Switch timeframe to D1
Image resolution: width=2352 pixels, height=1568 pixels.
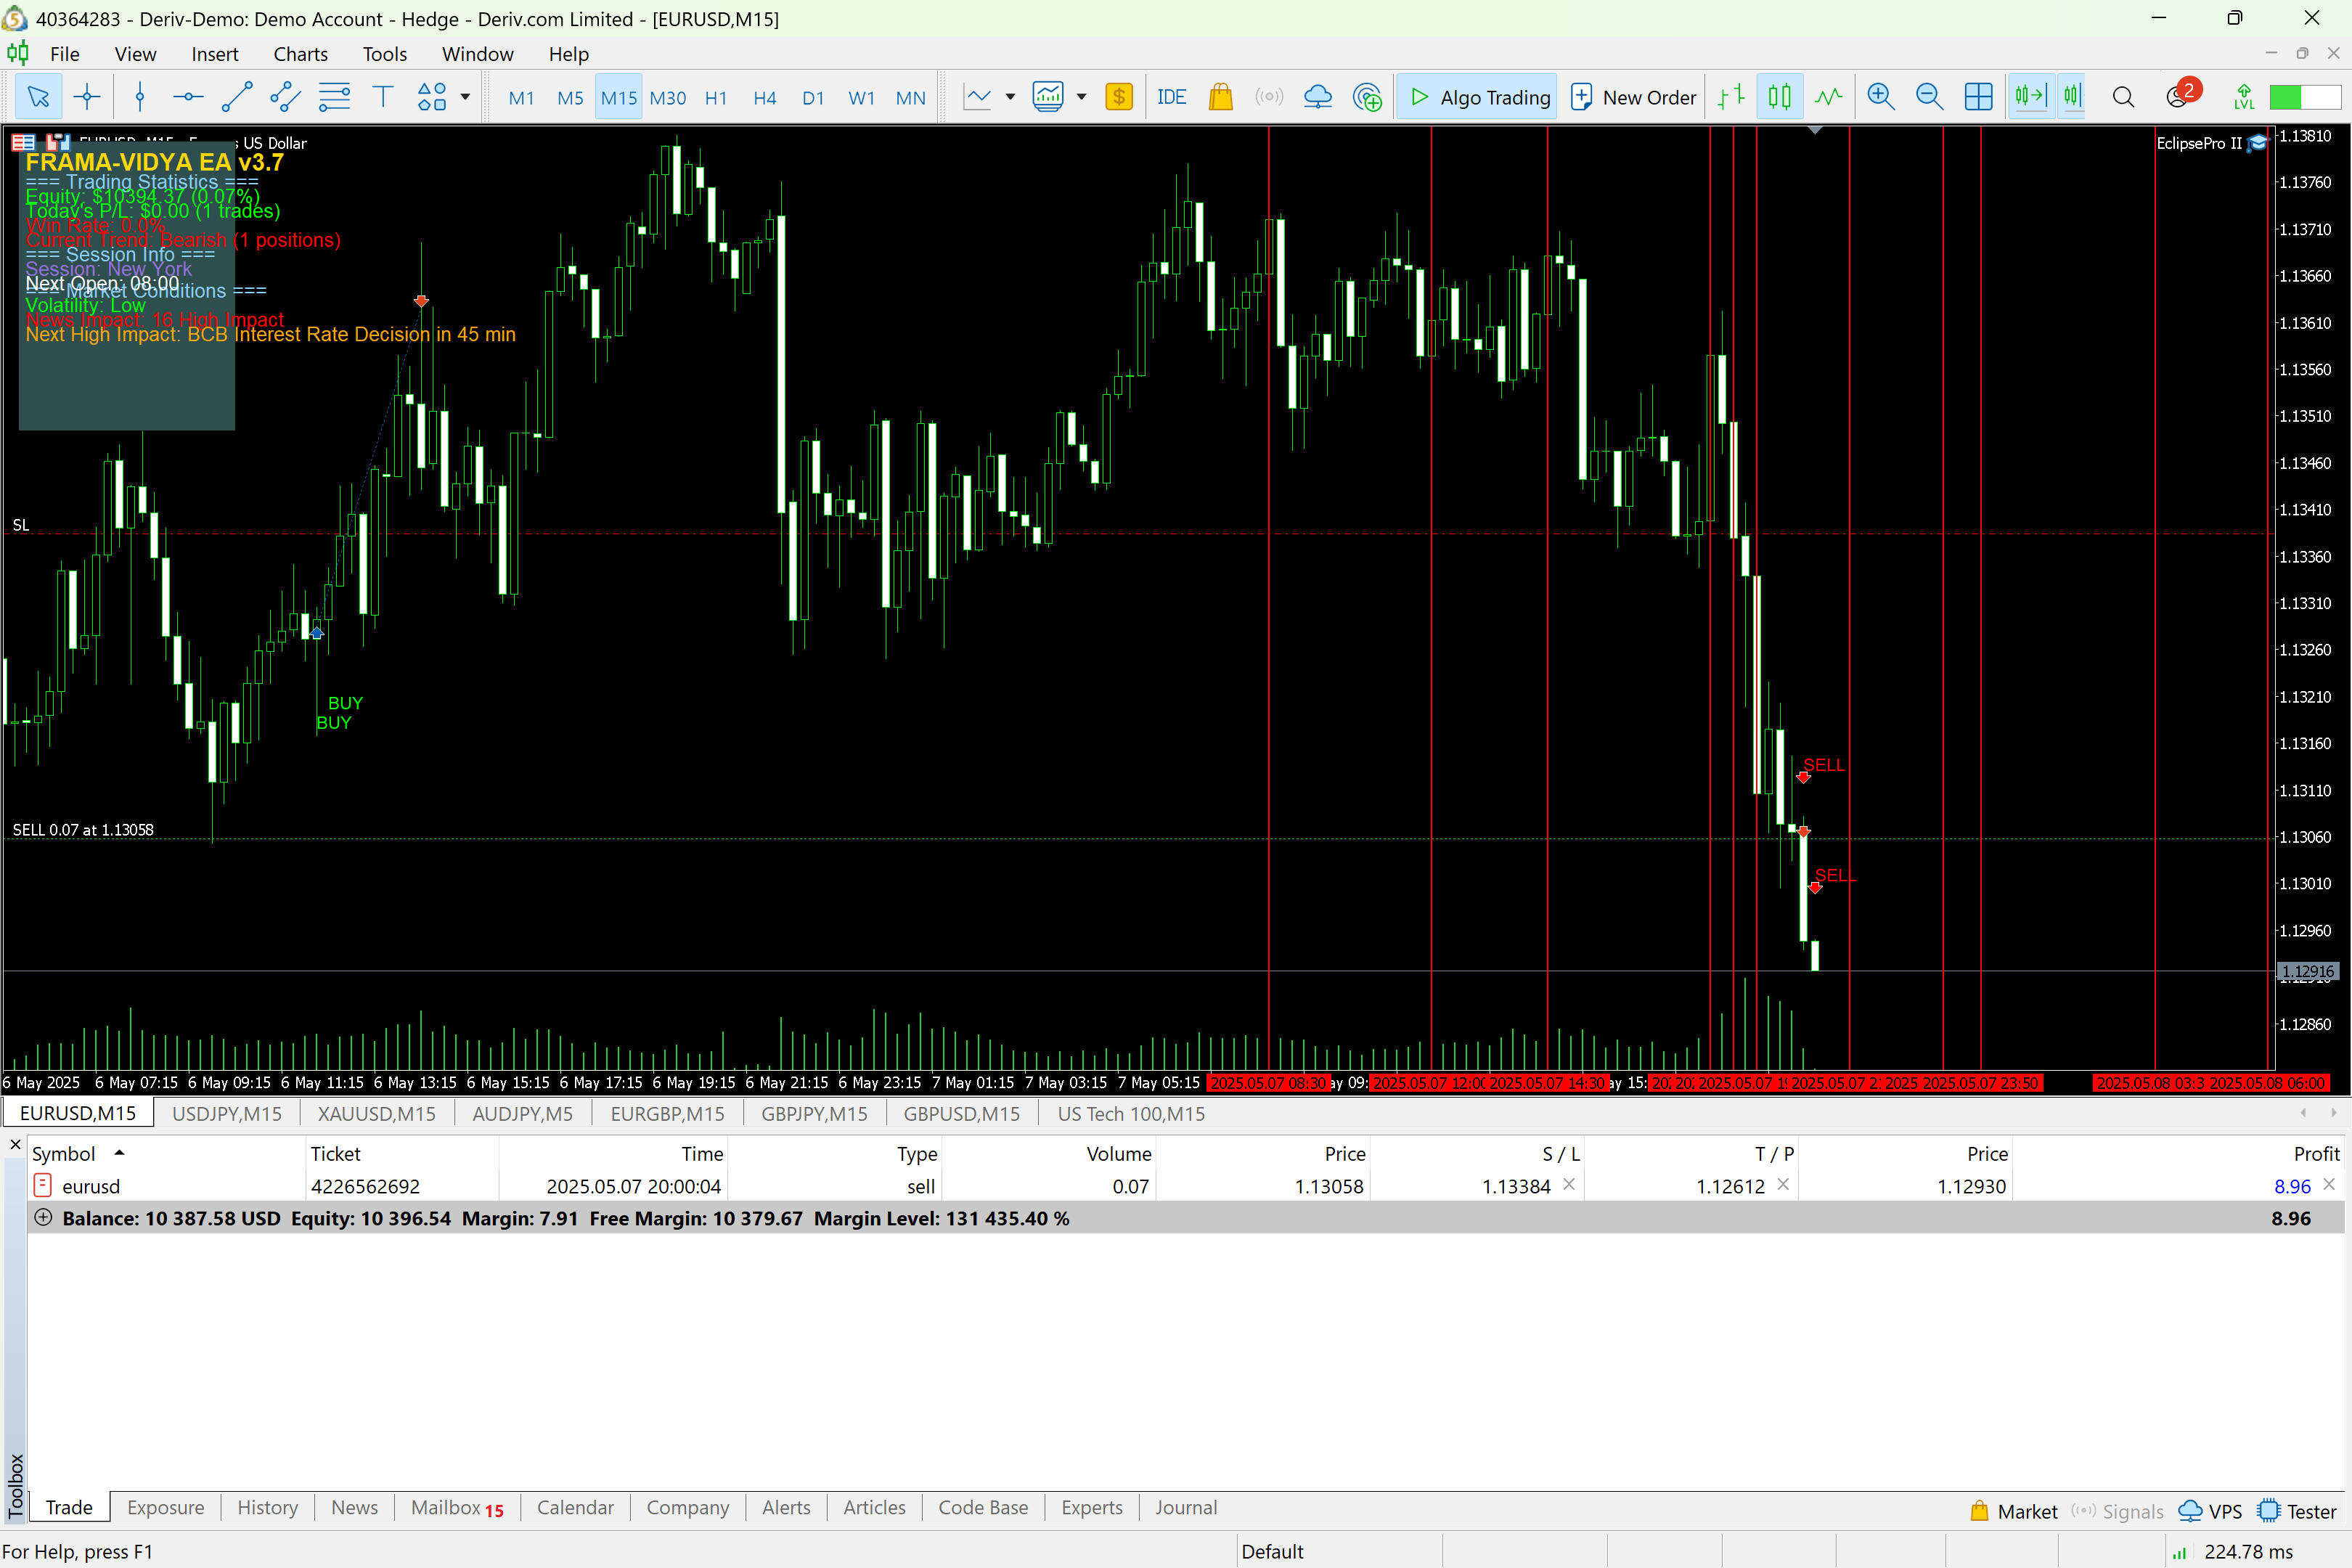coord(813,98)
